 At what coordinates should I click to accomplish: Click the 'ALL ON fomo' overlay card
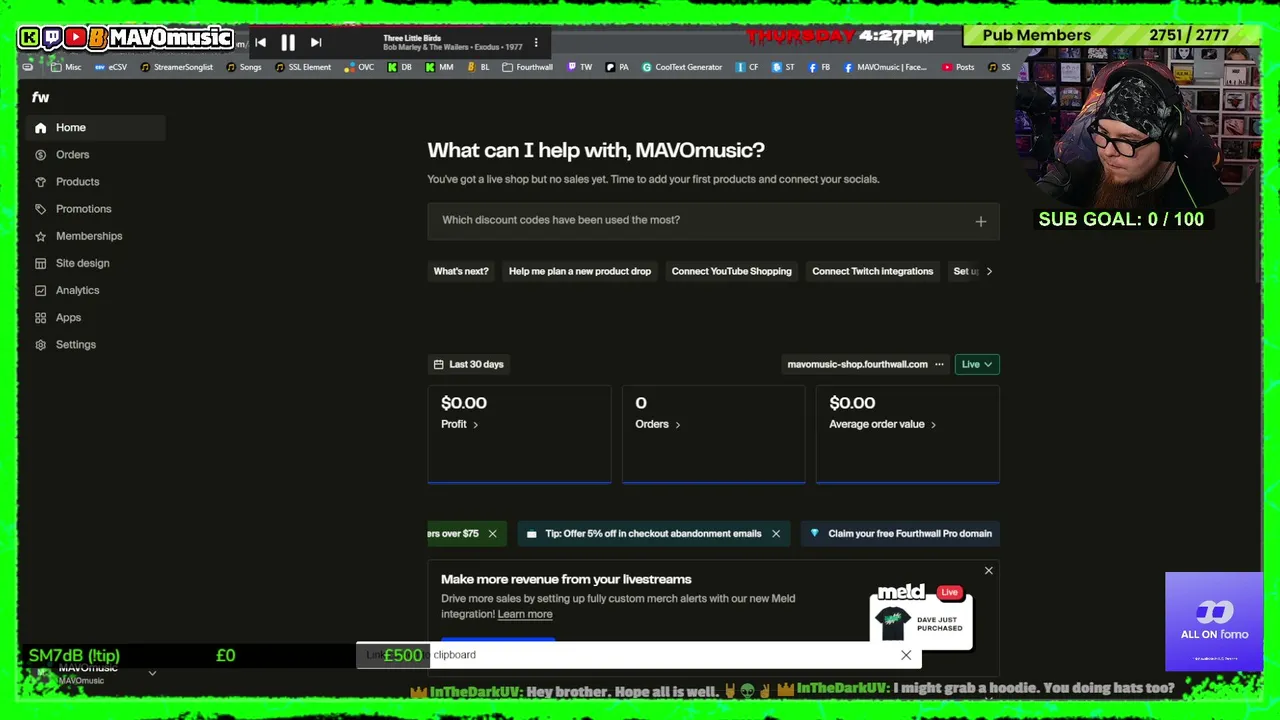[1214, 621]
